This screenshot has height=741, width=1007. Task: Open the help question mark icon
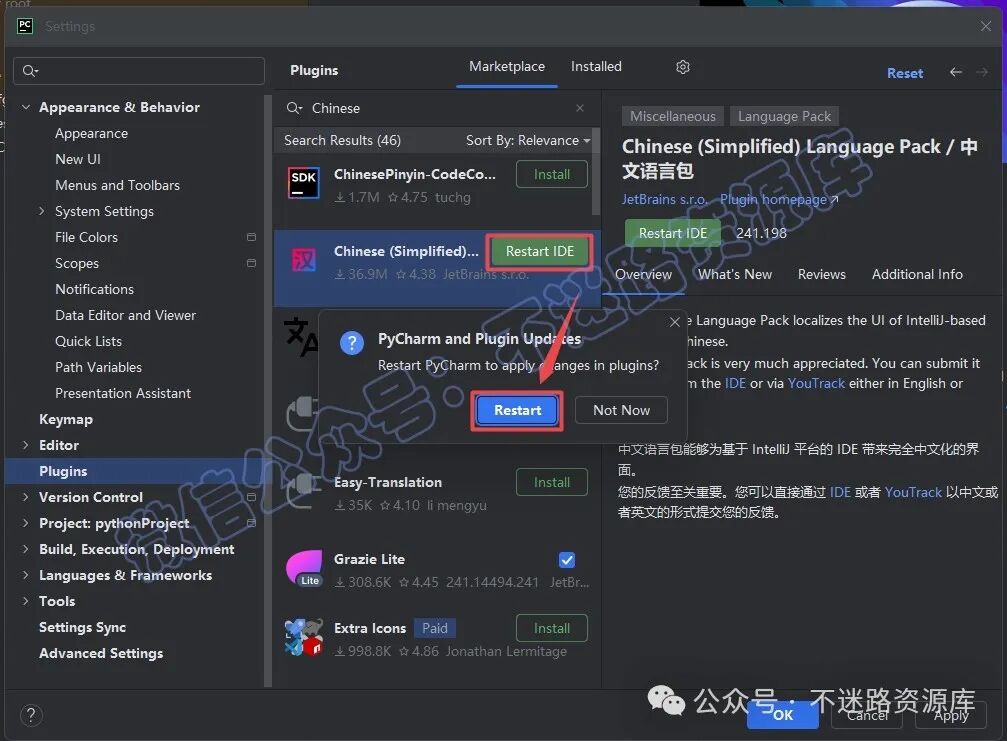point(31,715)
